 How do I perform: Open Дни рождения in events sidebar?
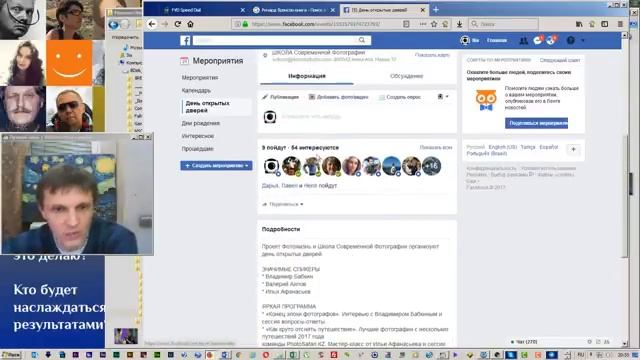201,123
